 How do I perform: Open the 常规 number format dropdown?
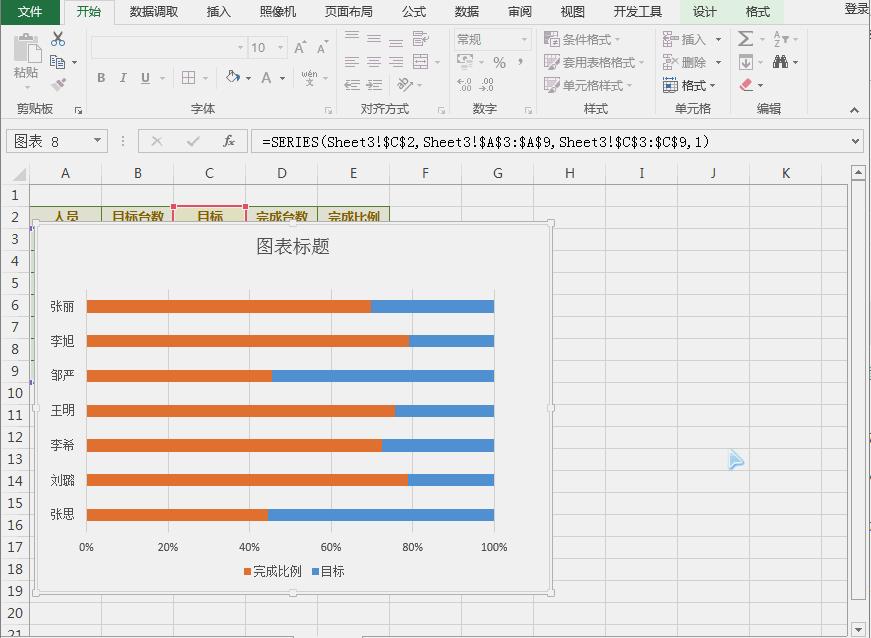[525, 38]
